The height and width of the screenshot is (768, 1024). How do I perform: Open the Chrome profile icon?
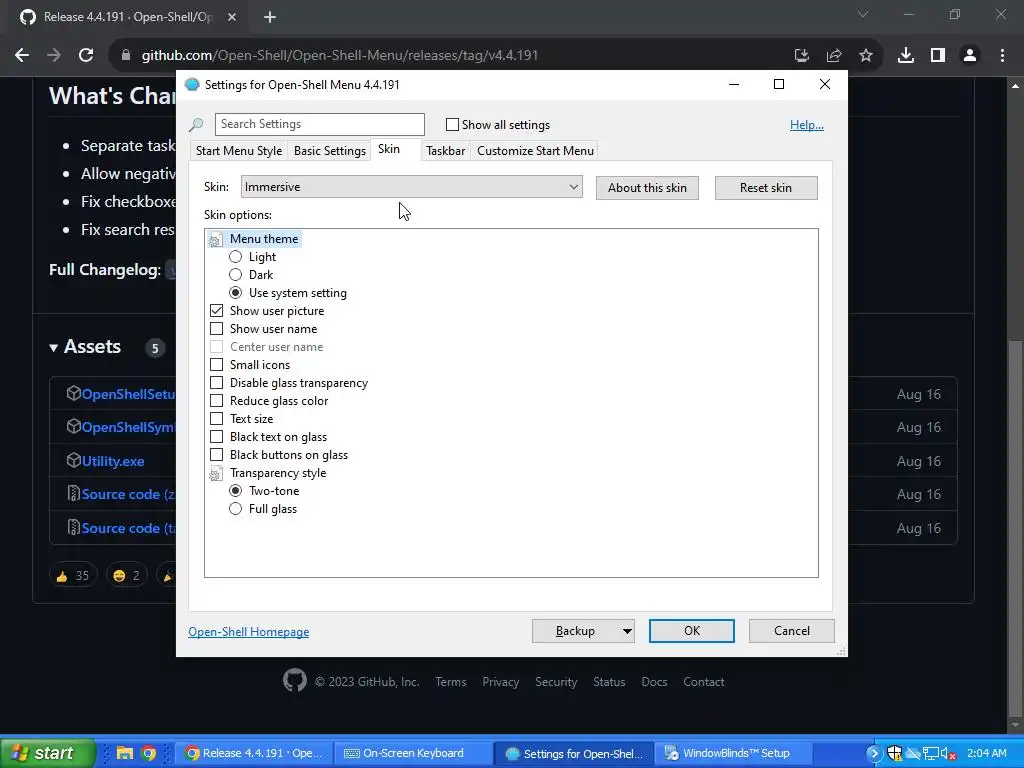click(970, 56)
